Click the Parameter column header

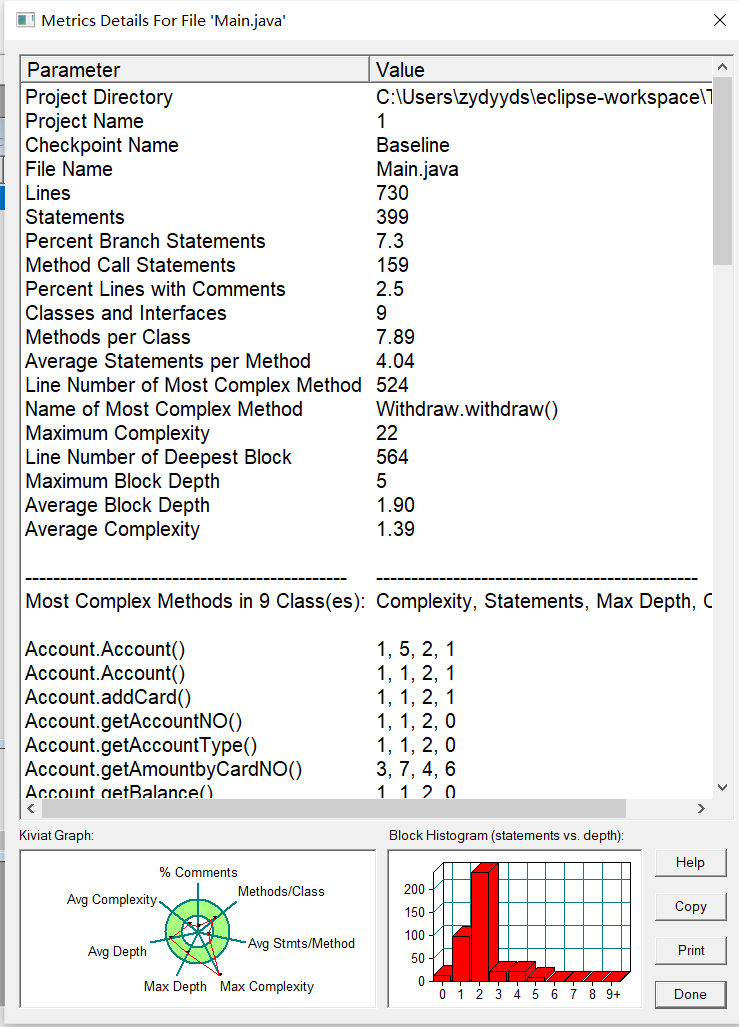[x=195, y=69]
